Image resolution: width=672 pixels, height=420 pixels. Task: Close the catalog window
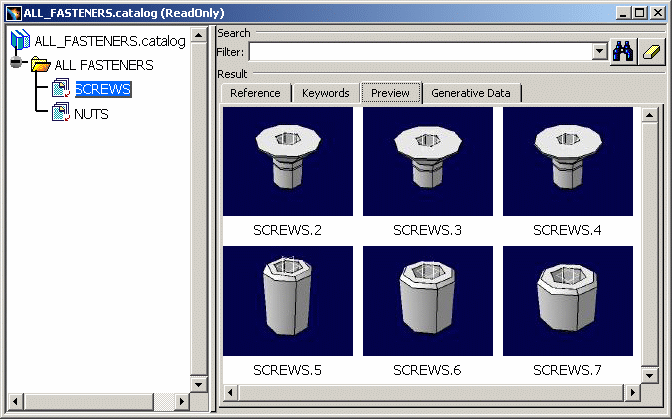pyautogui.click(x=657, y=13)
